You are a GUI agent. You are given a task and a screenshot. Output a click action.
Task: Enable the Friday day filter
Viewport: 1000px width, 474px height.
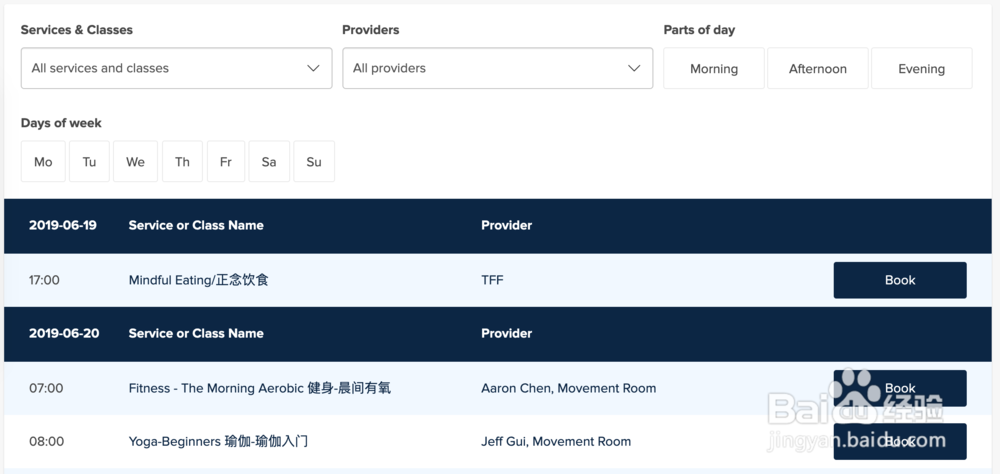226,162
